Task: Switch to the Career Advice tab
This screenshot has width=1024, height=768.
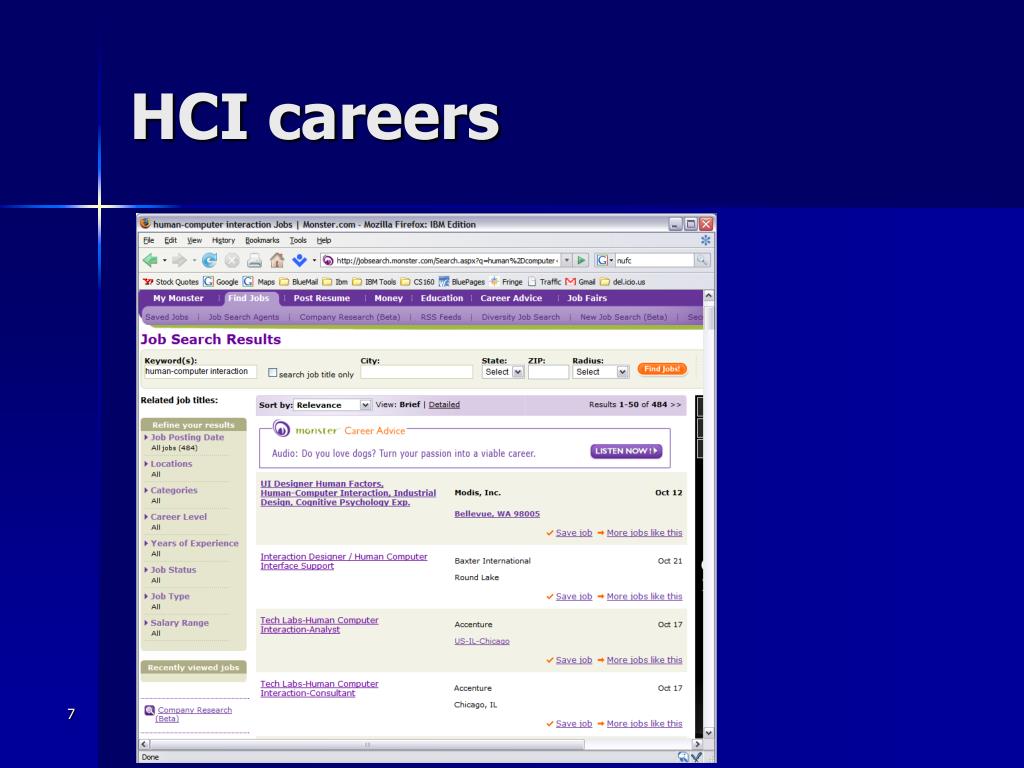Action: point(511,298)
